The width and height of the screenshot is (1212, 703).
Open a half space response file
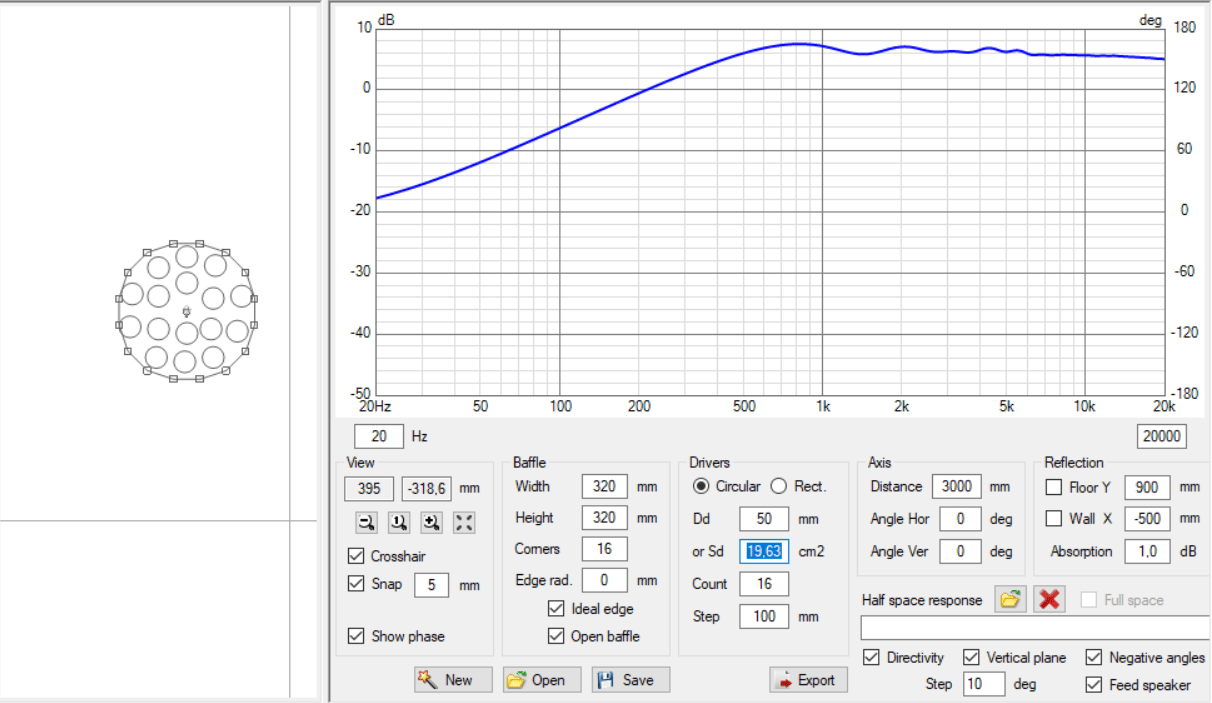[x=1011, y=599]
